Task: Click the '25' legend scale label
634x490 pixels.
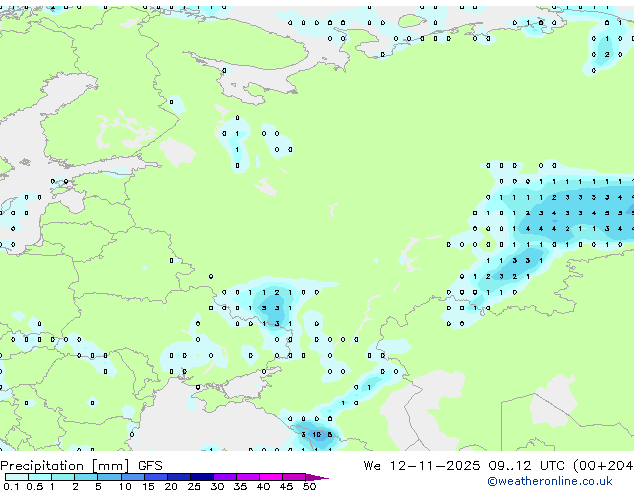Action: [194, 486]
